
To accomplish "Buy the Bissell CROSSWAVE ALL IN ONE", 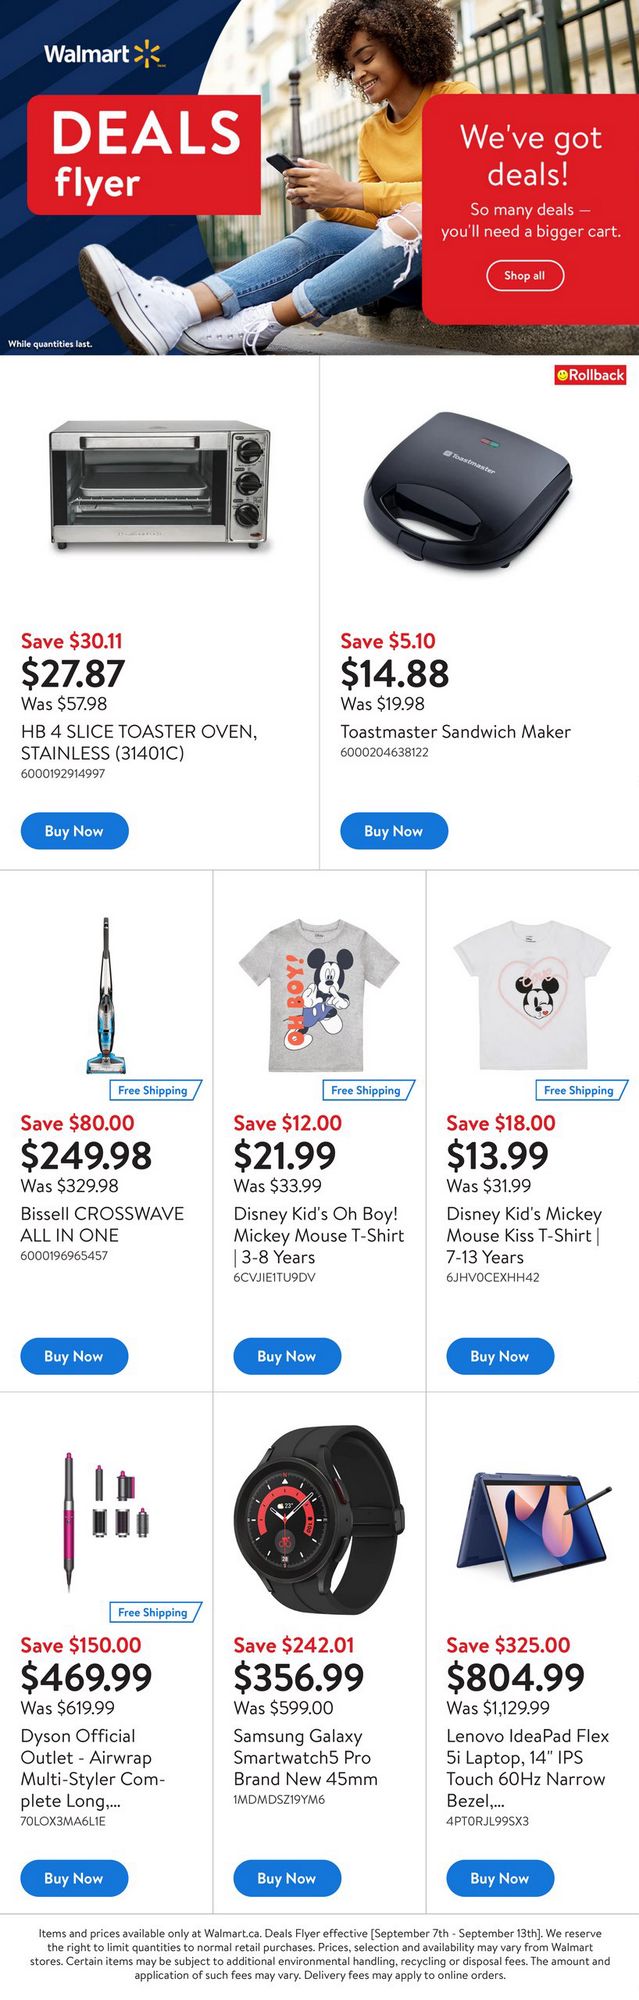I will (74, 1356).
